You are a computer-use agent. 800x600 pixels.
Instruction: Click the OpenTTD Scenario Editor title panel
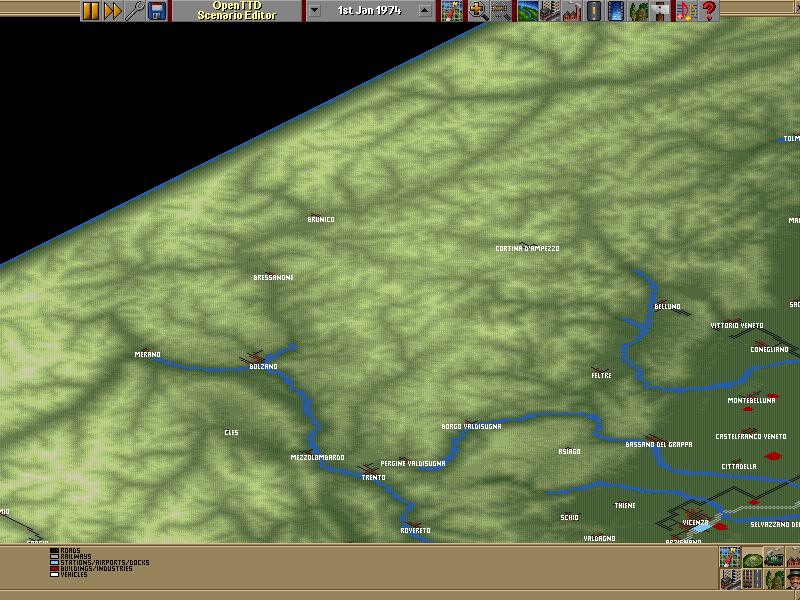click(237, 11)
